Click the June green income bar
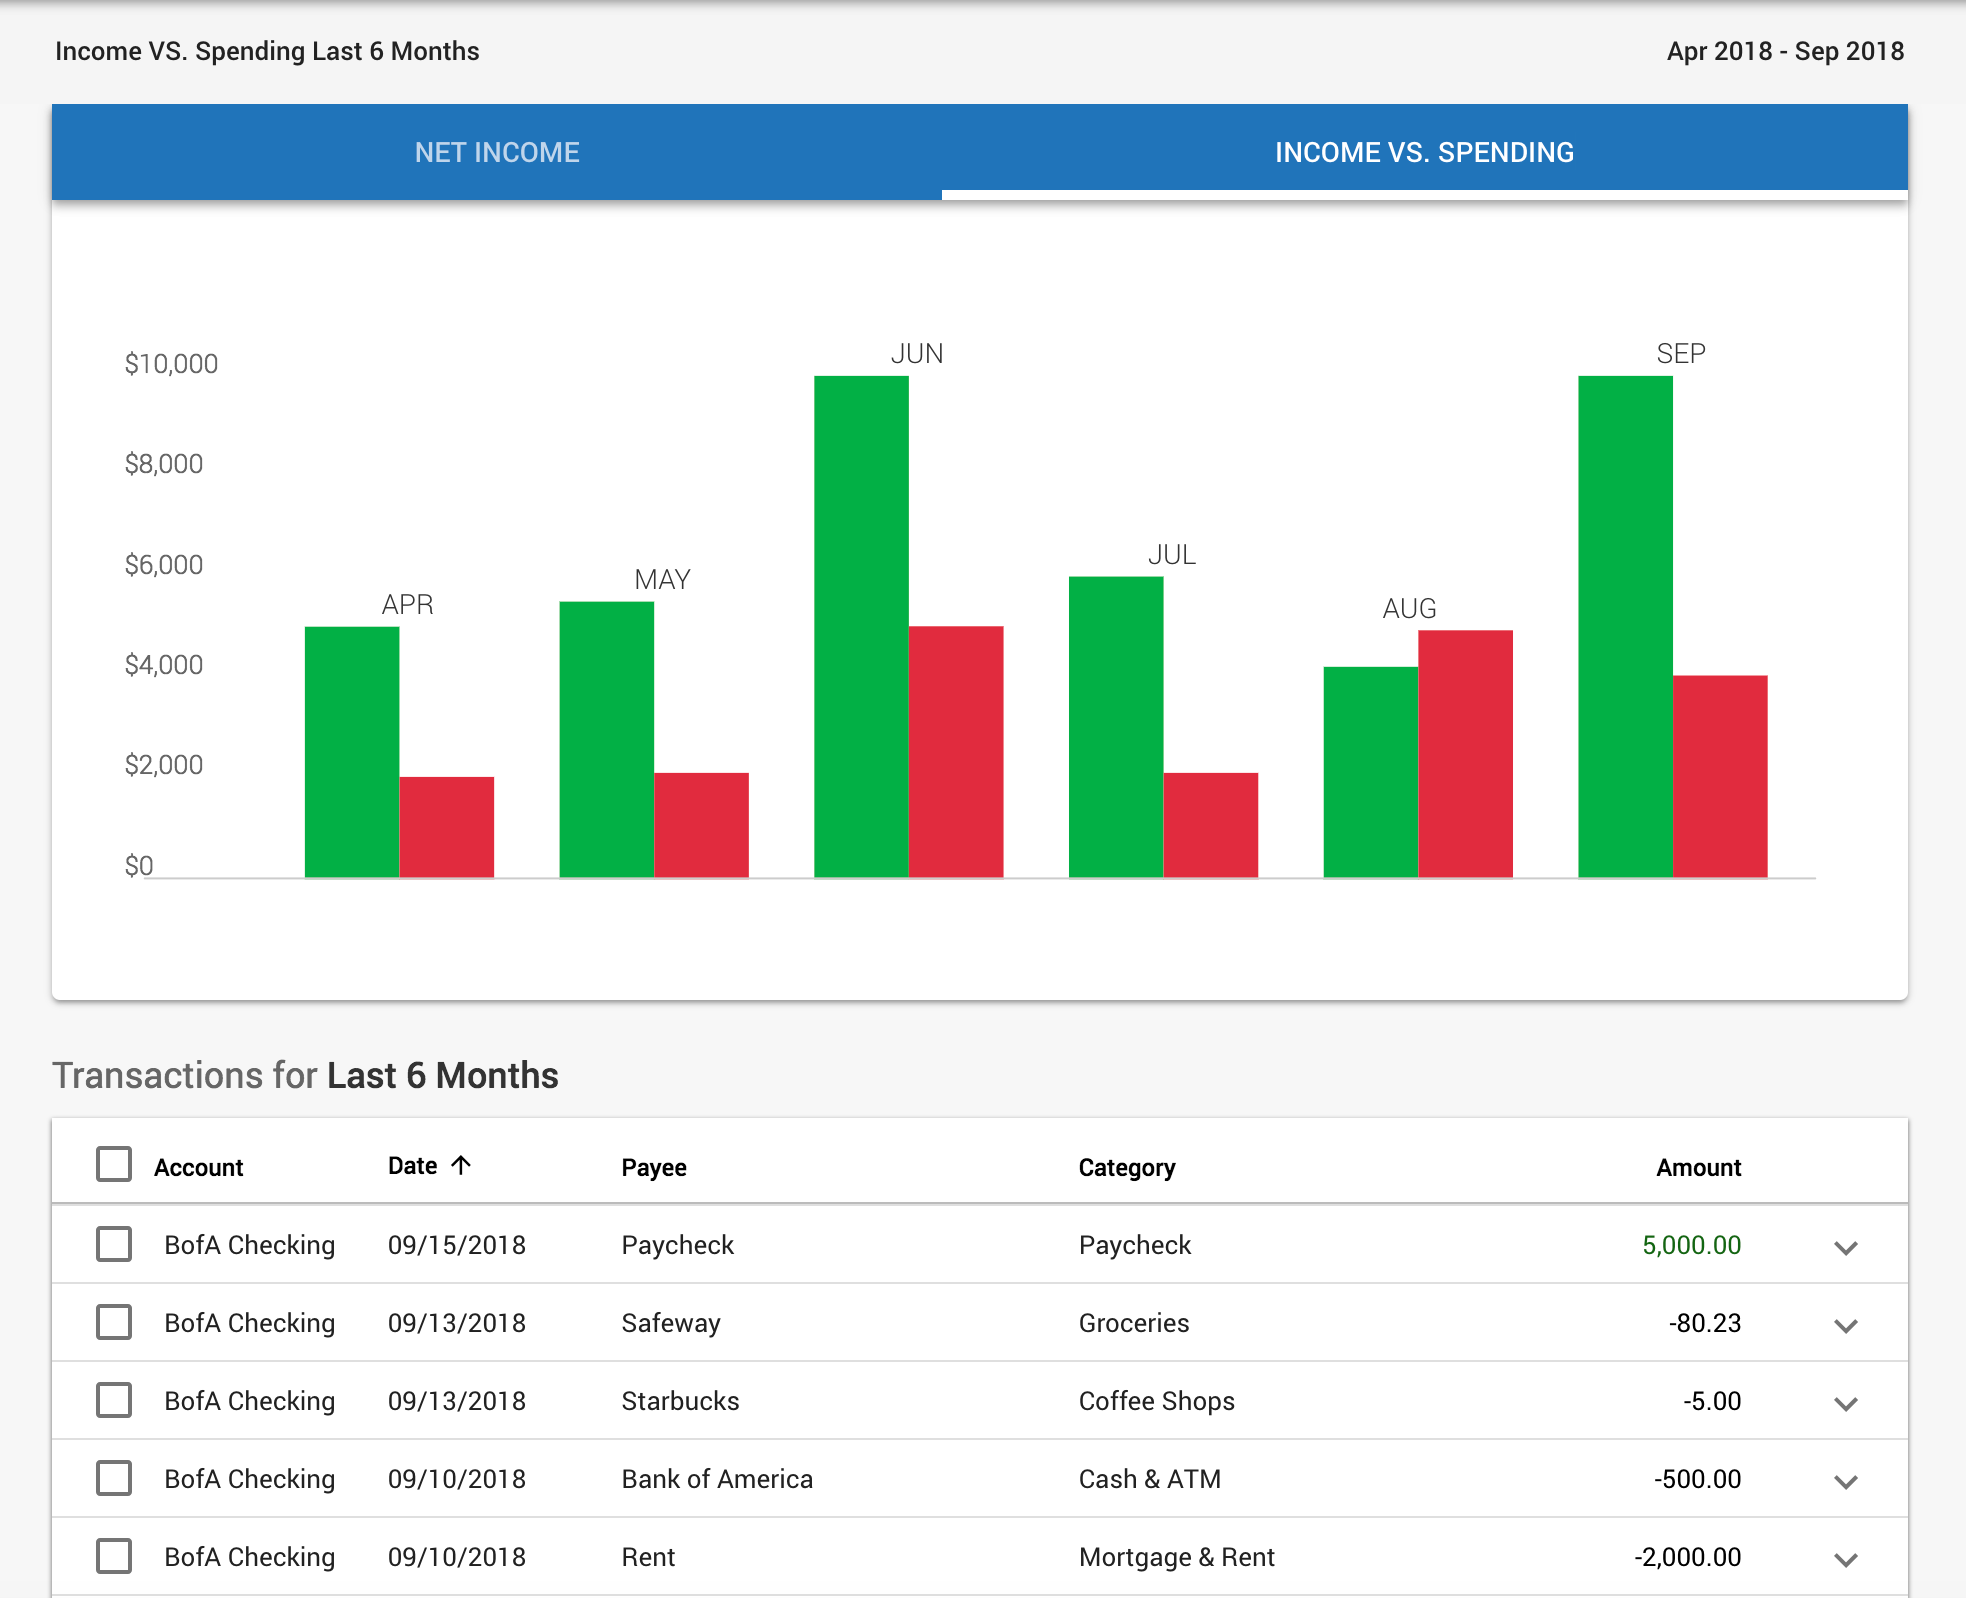The image size is (1966, 1598). [x=861, y=627]
